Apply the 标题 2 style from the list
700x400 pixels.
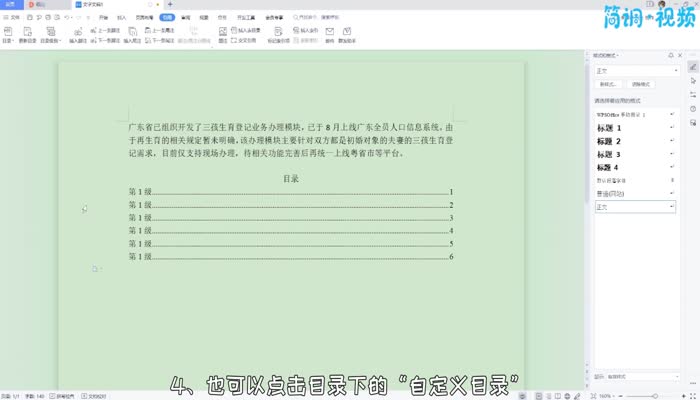(x=610, y=141)
